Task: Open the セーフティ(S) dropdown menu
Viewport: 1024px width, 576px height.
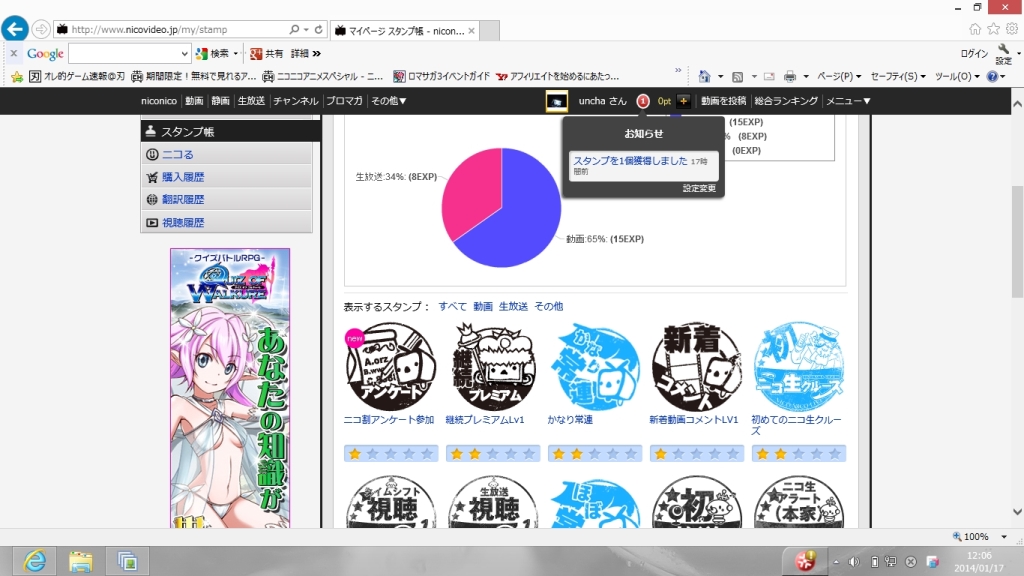Action: point(898,76)
